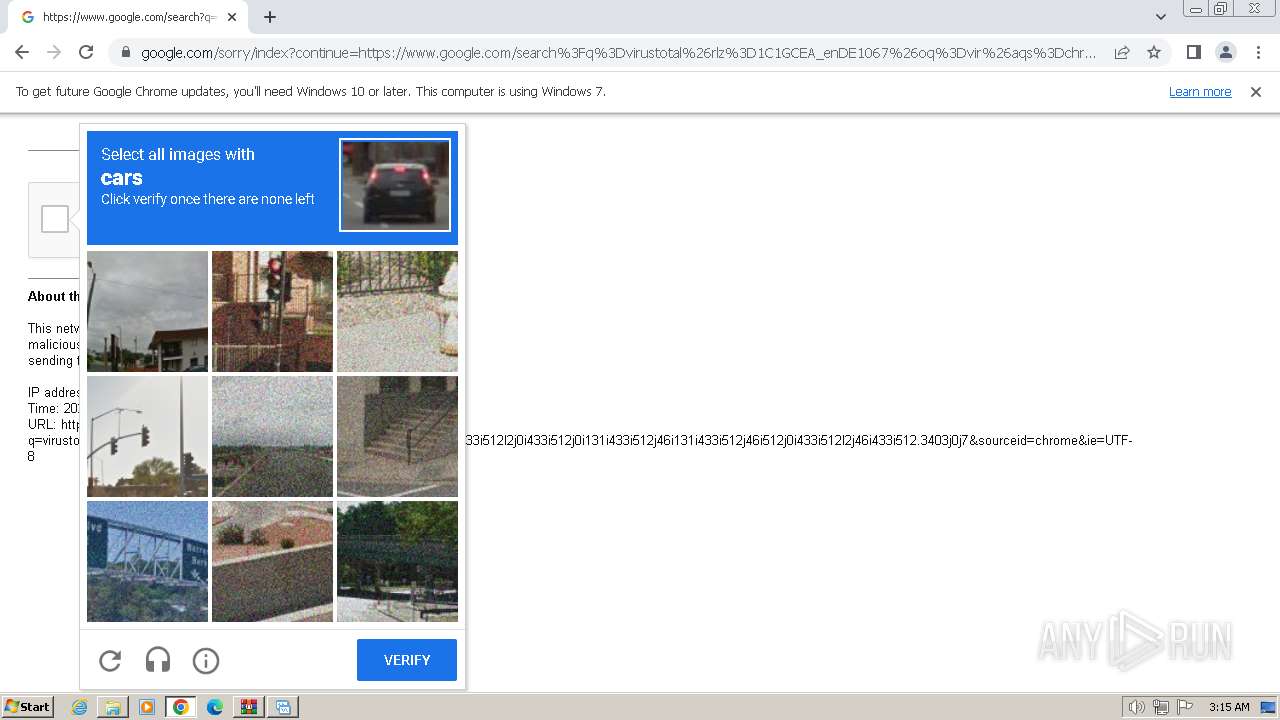The height and width of the screenshot is (720, 1280).
Task: Tick the I'm not a robot checkbox
Action: click(x=55, y=219)
